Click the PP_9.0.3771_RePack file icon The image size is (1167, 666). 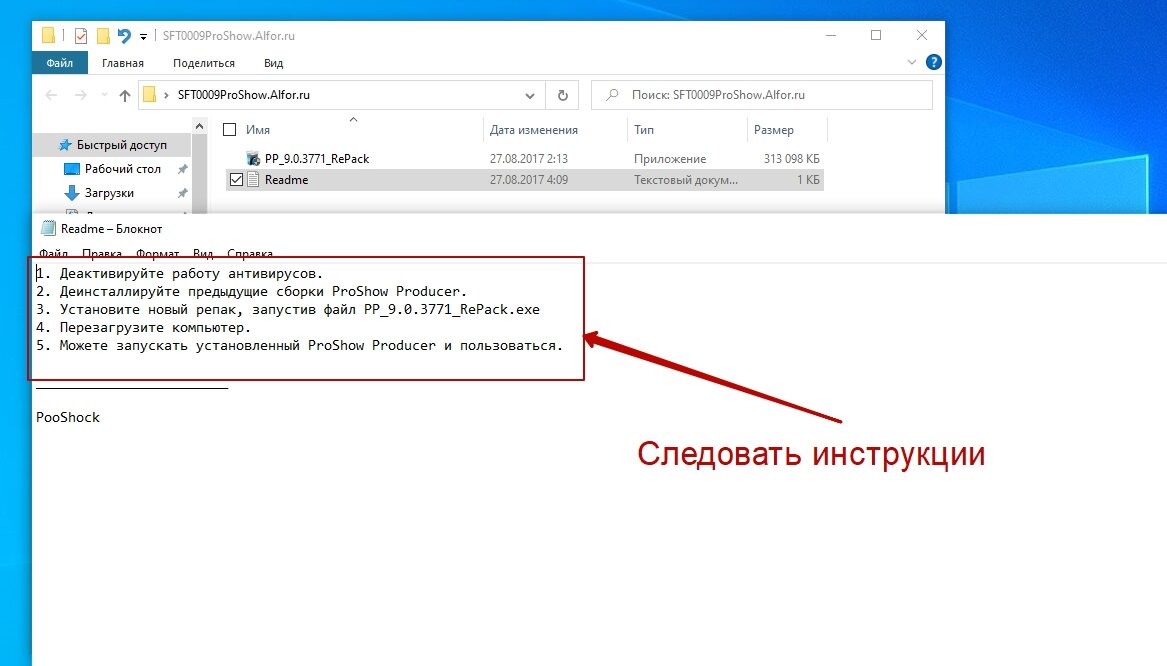point(253,159)
